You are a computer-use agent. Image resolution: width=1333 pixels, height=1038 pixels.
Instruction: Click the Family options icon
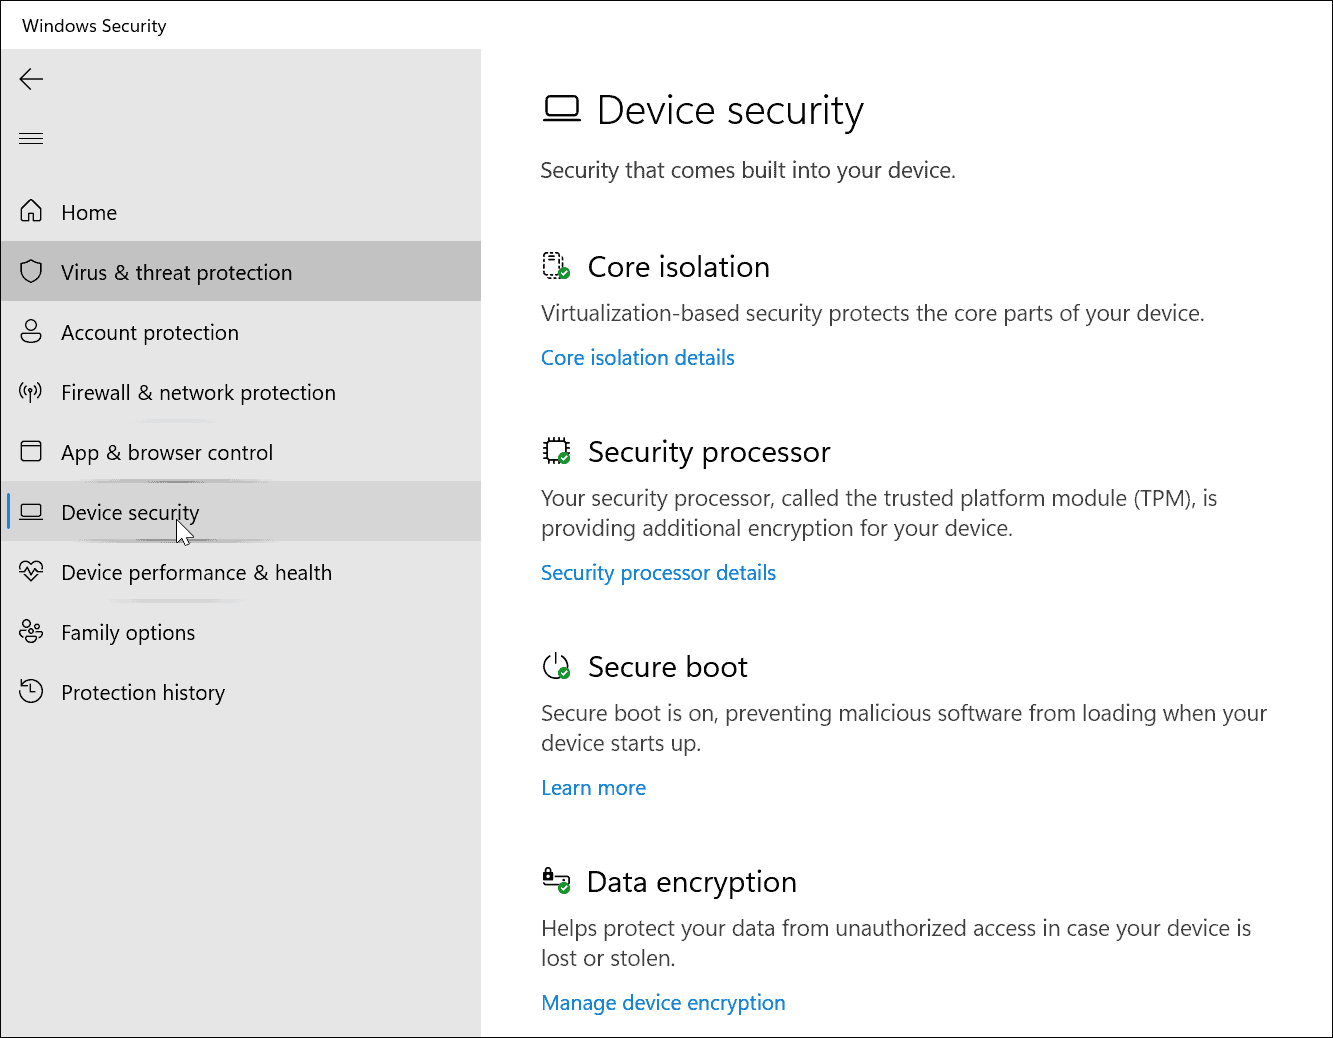(x=31, y=631)
